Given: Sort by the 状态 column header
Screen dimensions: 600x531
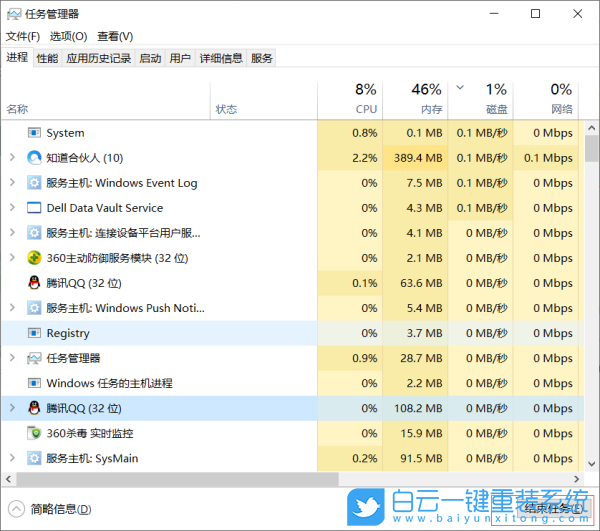Looking at the screenshot, I should (x=264, y=101).
